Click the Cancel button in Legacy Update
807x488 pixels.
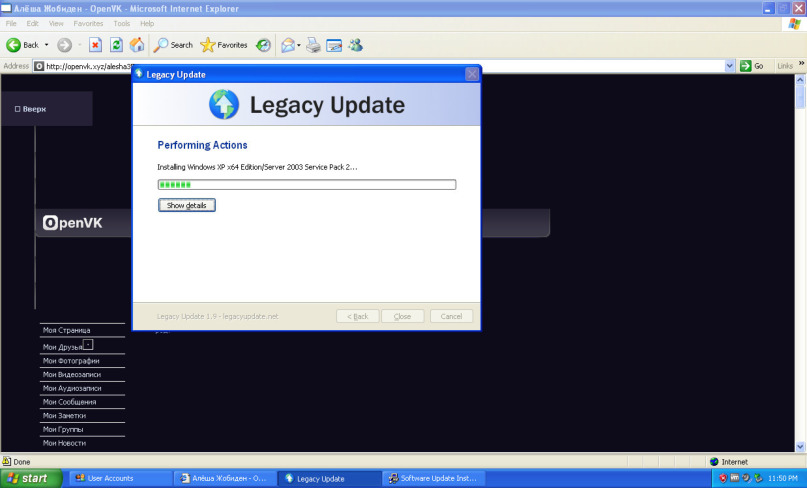[451, 316]
